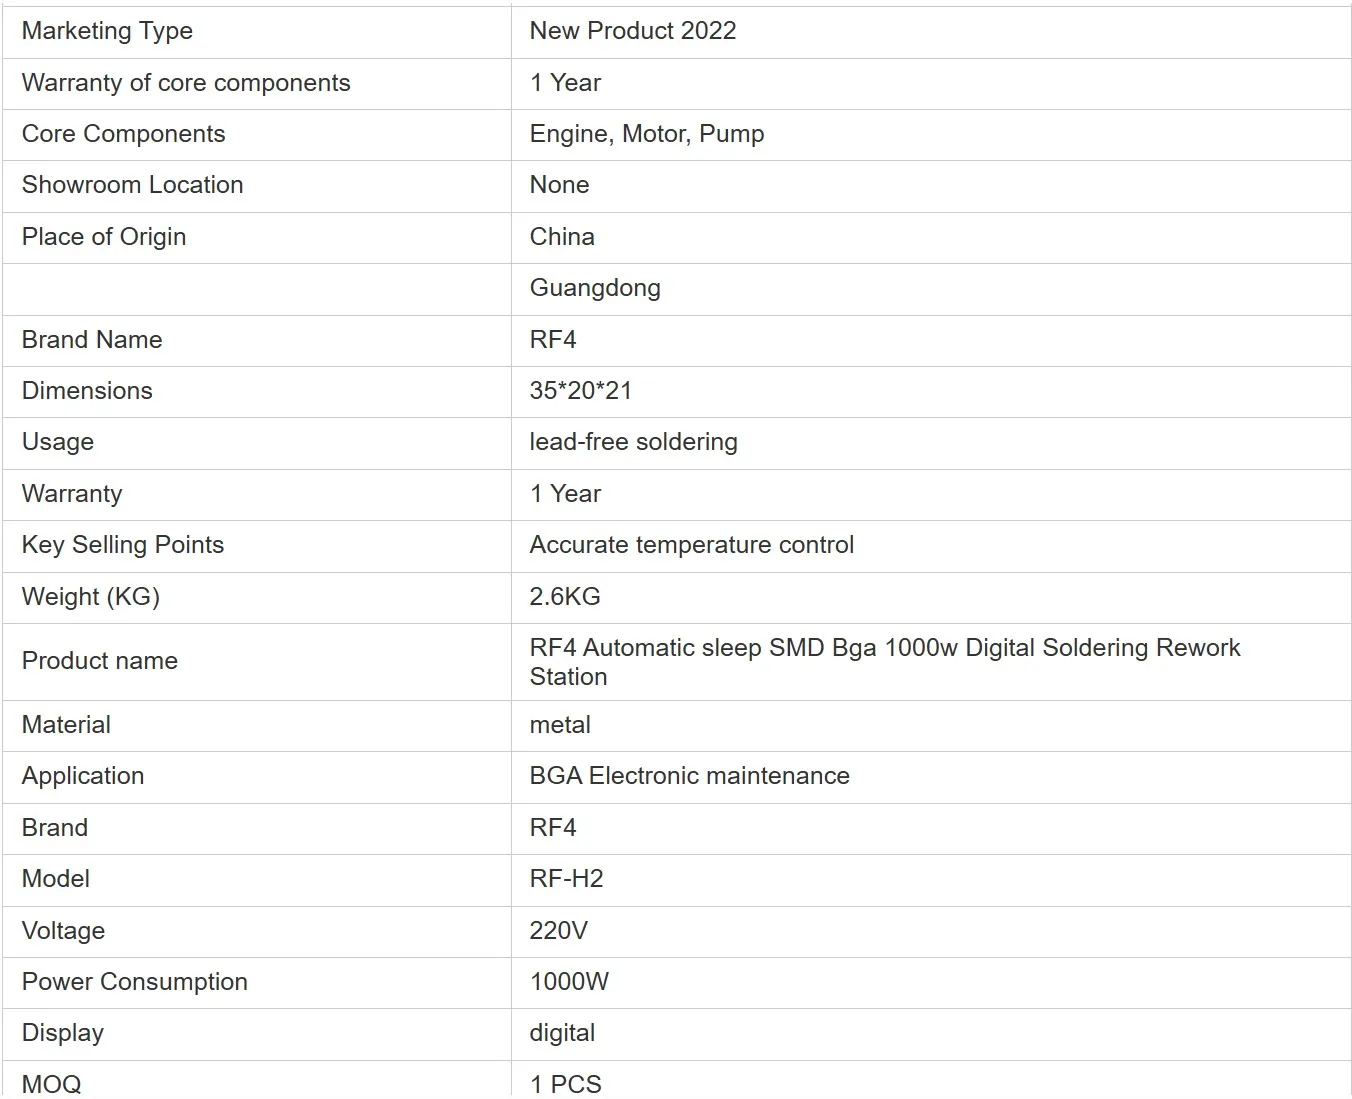
Task: Click the 'digital' display value
Action: pyautogui.click(x=562, y=1033)
